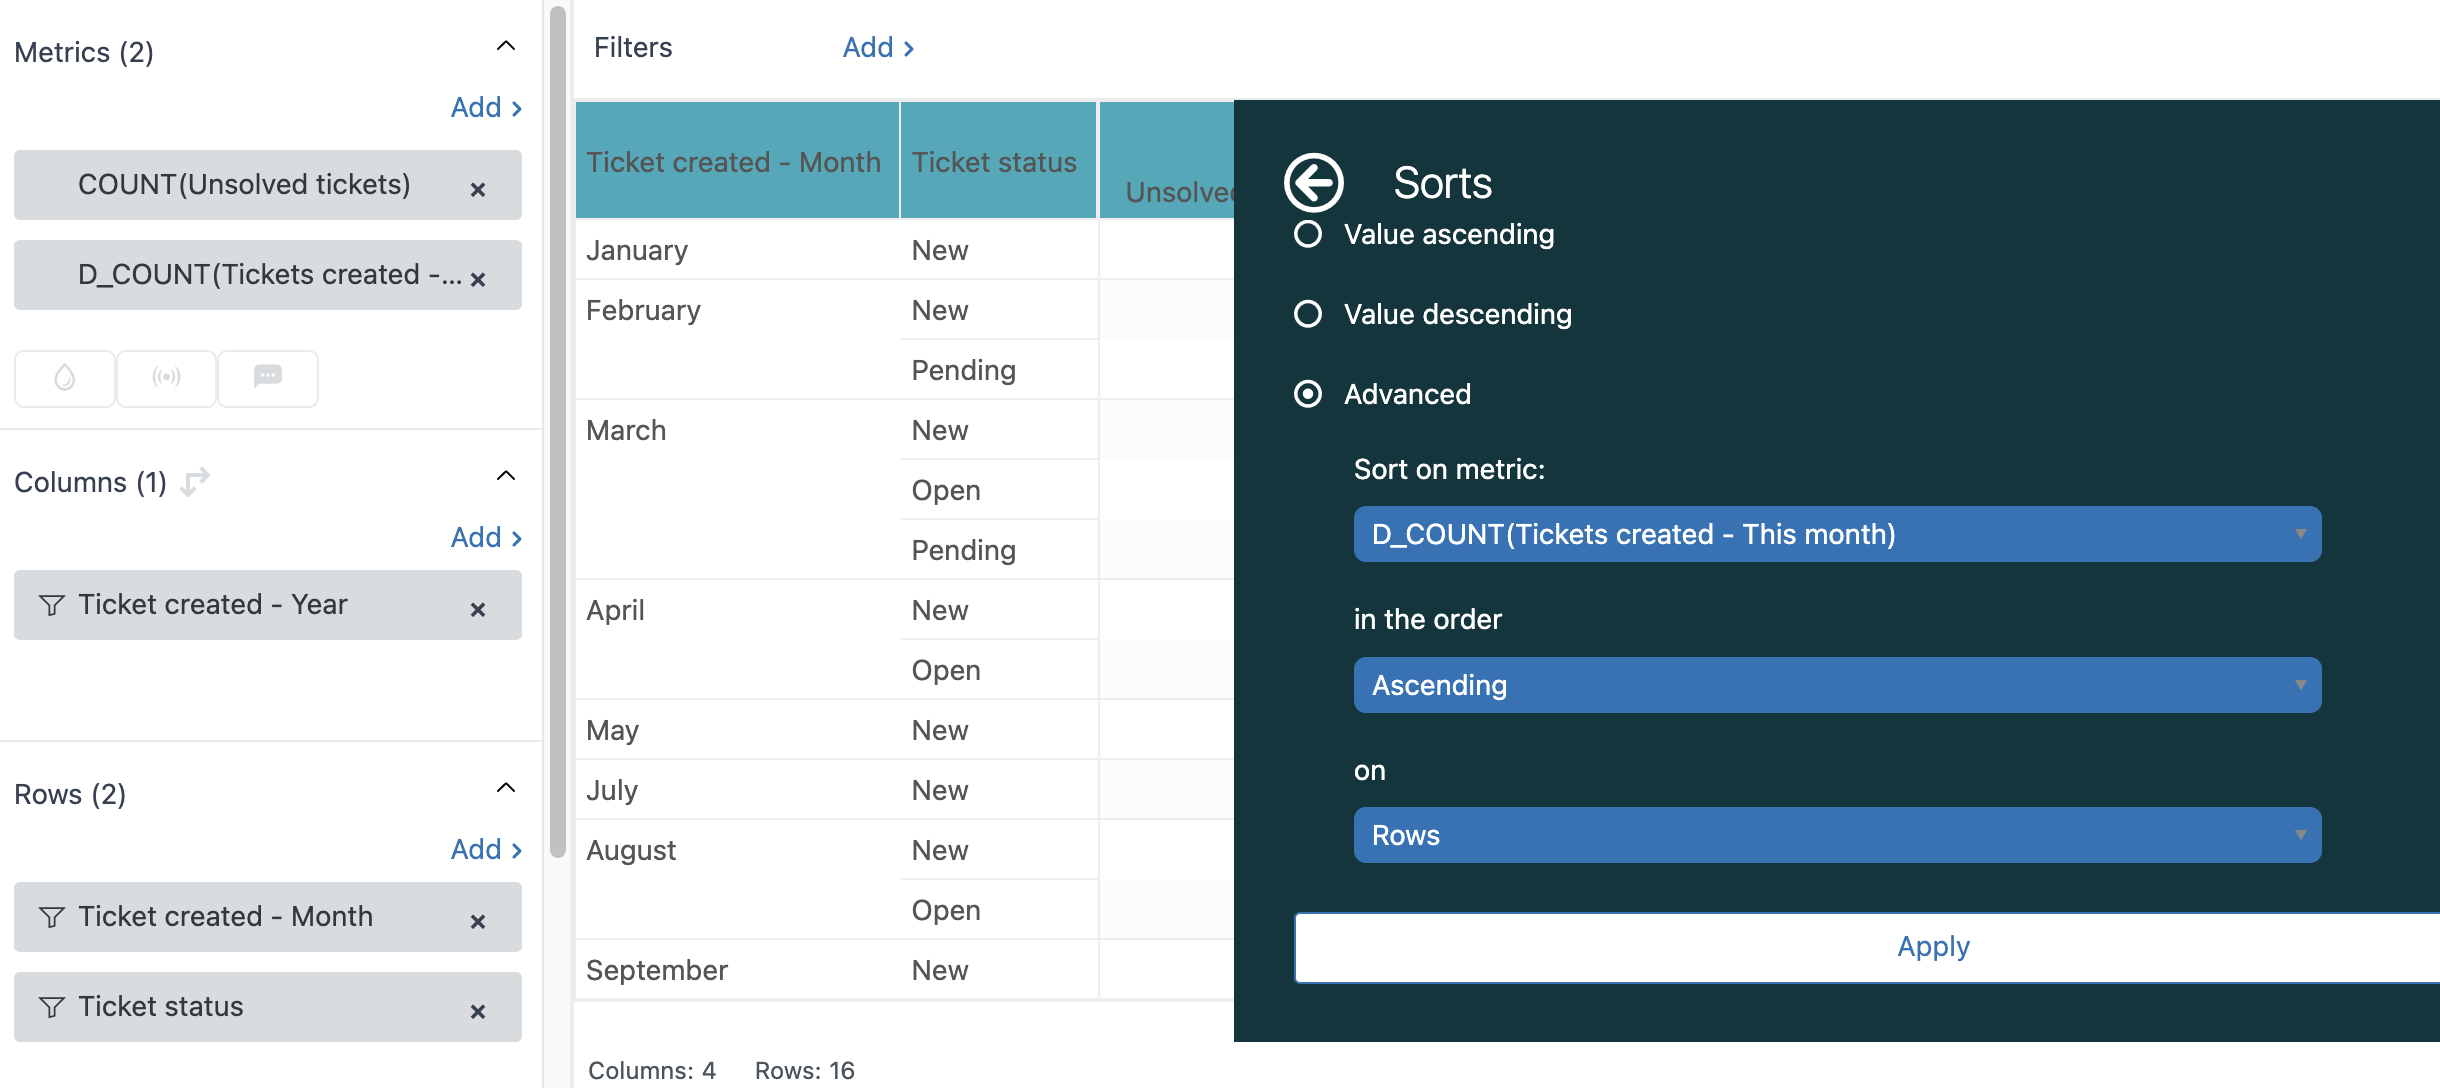The height and width of the screenshot is (1088, 2440).
Task: Select Value descending radio option
Action: click(1307, 314)
